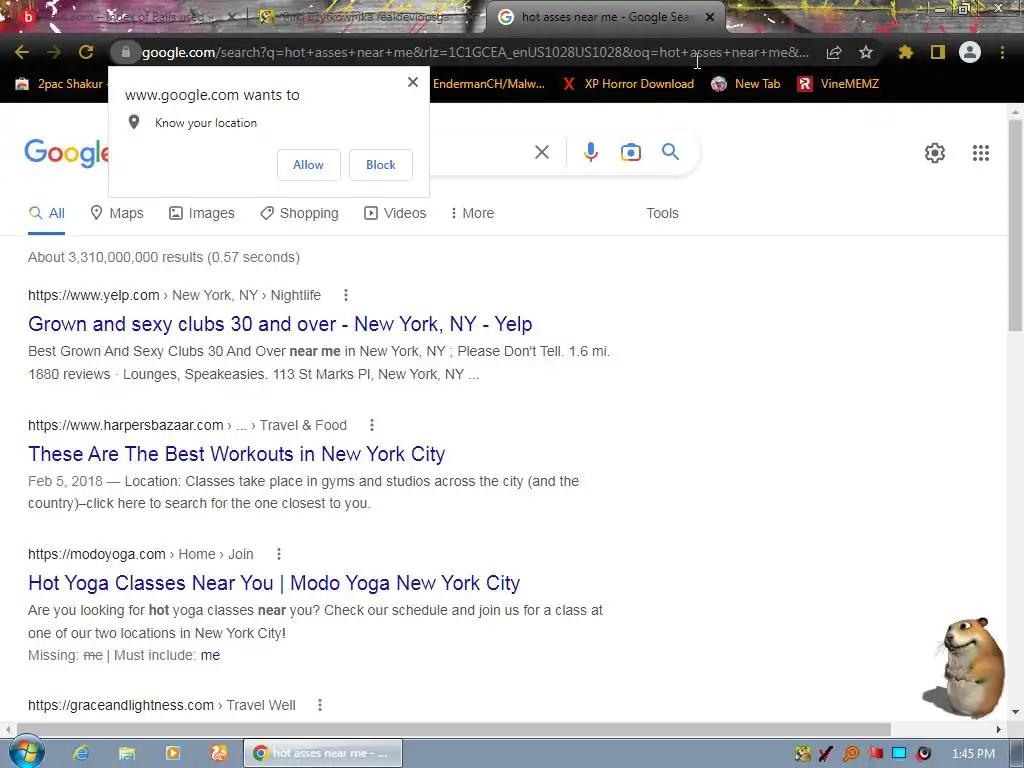Open Google quick settings gear
Image resolution: width=1024 pixels, height=768 pixels.
(935, 153)
